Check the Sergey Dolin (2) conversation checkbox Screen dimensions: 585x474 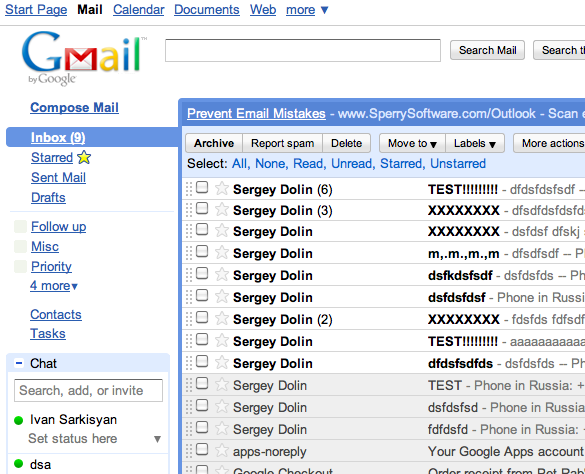coord(202,318)
